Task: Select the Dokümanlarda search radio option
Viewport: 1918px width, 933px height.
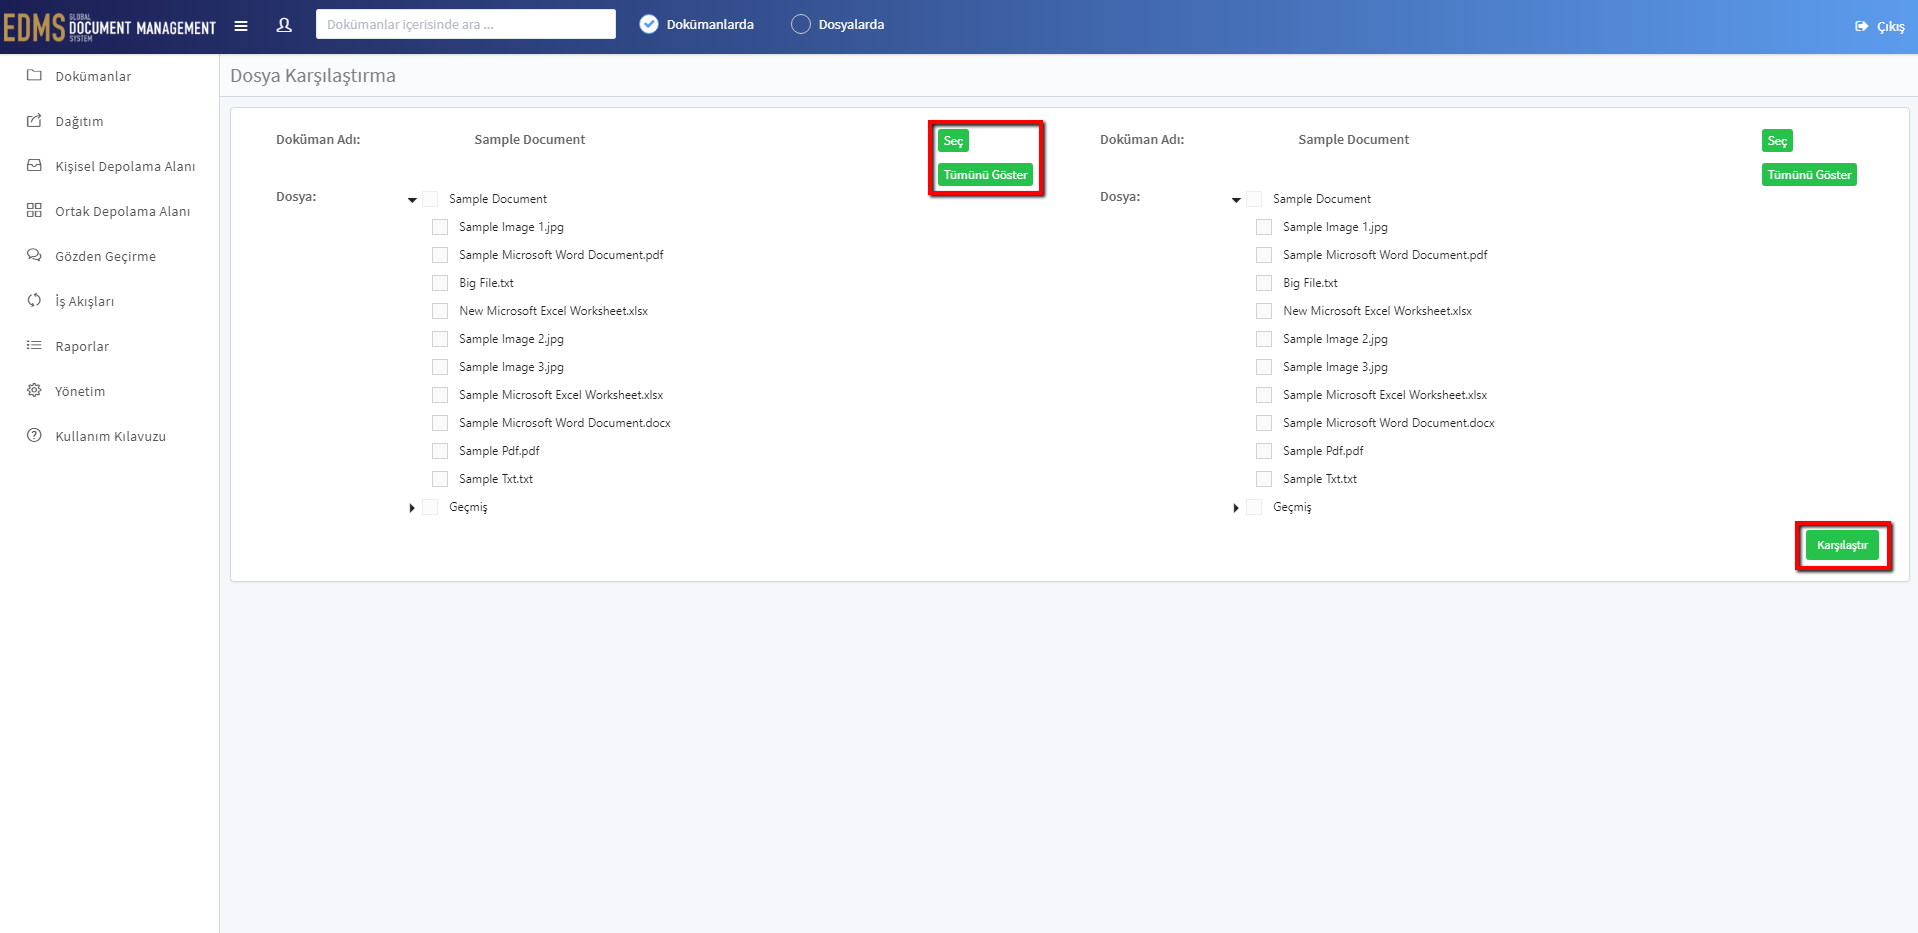Action: (649, 24)
